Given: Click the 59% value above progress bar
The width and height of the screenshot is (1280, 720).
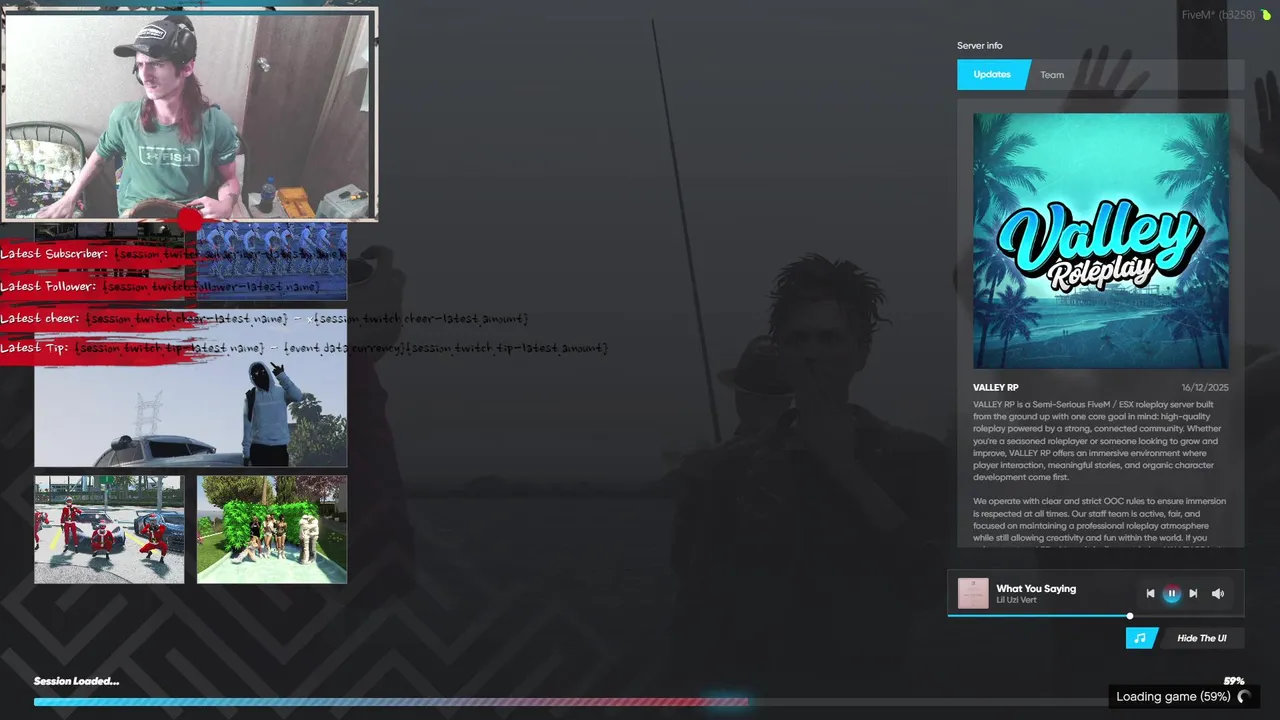Looking at the screenshot, I should (1234, 681).
